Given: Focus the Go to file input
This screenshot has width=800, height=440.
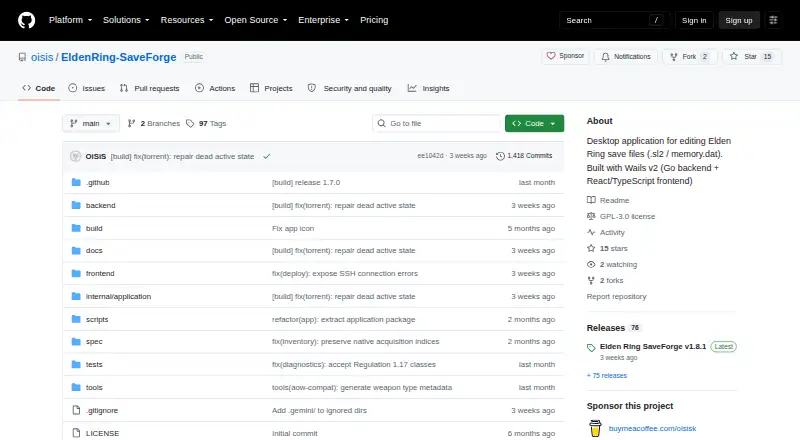Looking at the screenshot, I should [x=437, y=124].
